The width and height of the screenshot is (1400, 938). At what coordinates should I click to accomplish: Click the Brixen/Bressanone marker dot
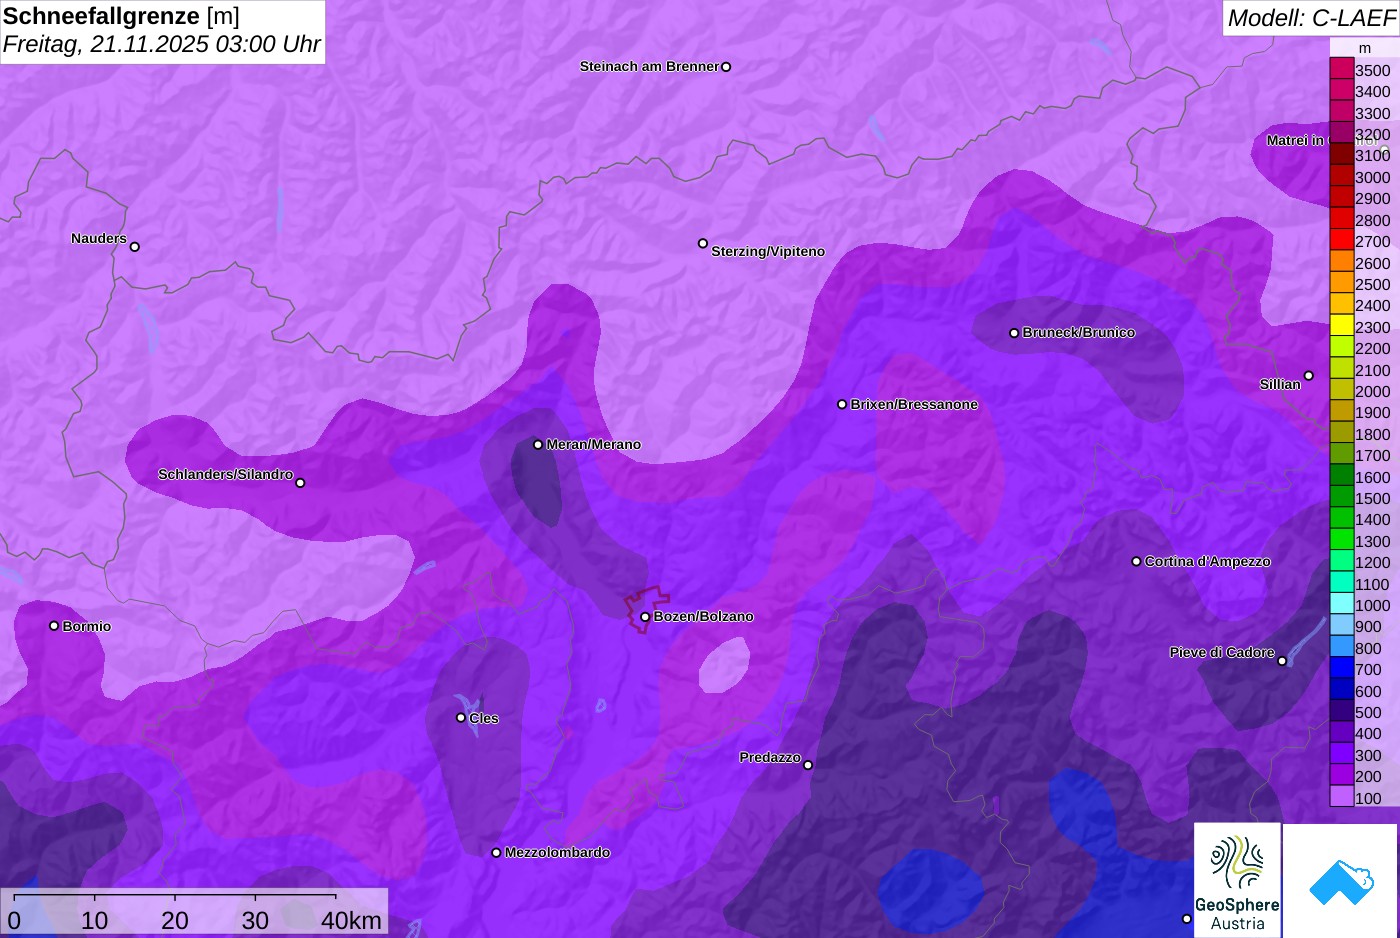pyautogui.click(x=842, y=405)
